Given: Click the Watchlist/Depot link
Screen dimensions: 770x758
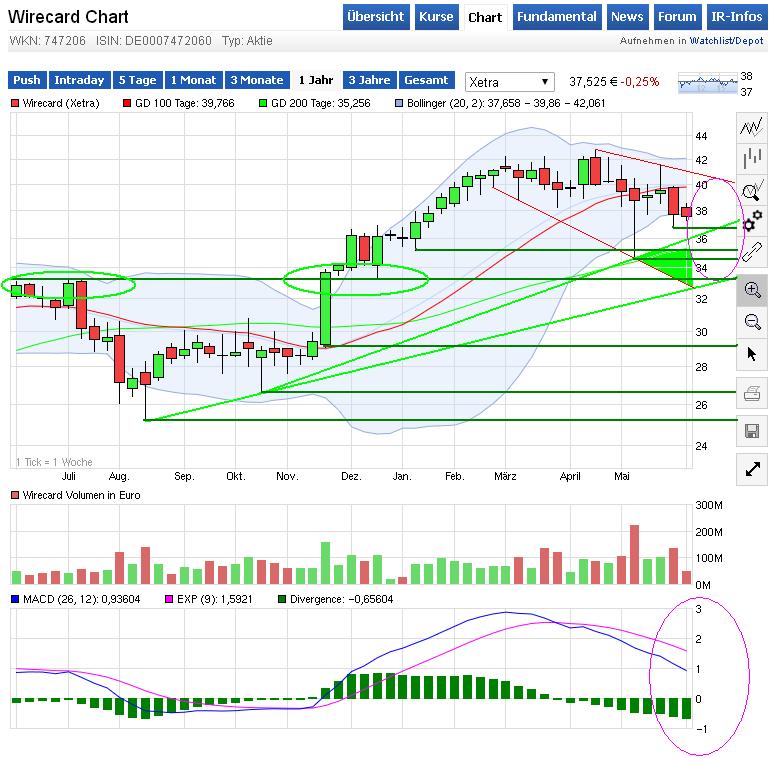Looking at the screenshot, I should click(726, 41).
